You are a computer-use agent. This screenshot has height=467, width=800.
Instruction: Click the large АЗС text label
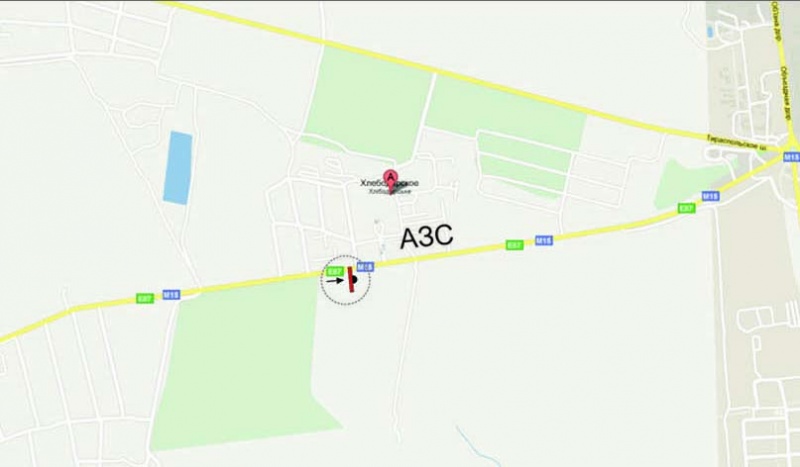point(427,238)
